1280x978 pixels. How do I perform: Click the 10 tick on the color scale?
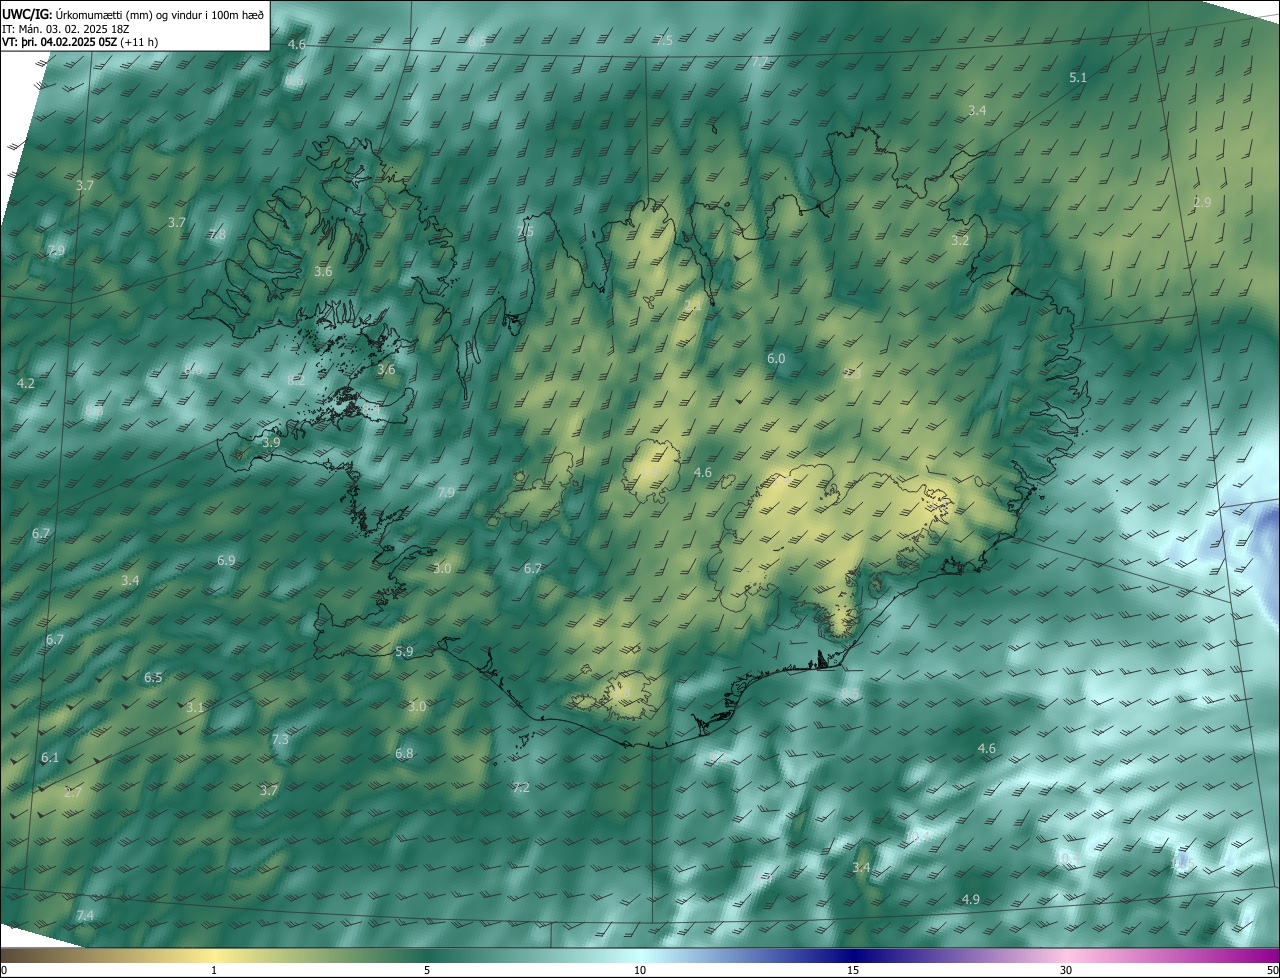(x=640, y=970)
